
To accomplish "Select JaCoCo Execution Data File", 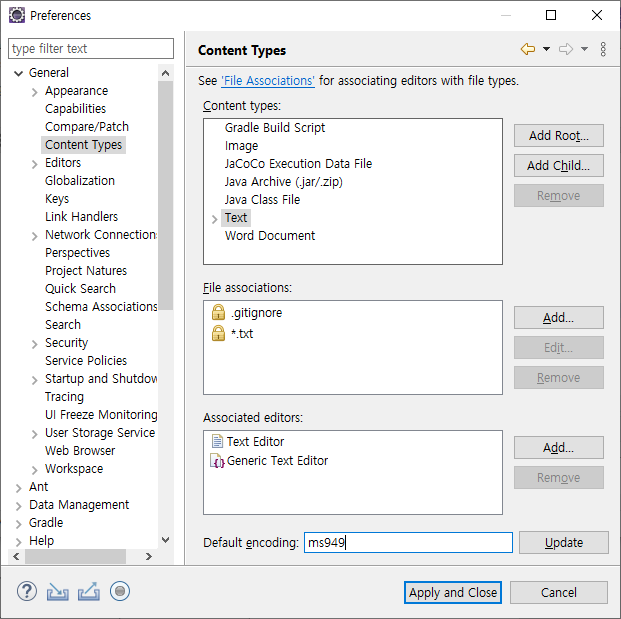I will (298, 164).
